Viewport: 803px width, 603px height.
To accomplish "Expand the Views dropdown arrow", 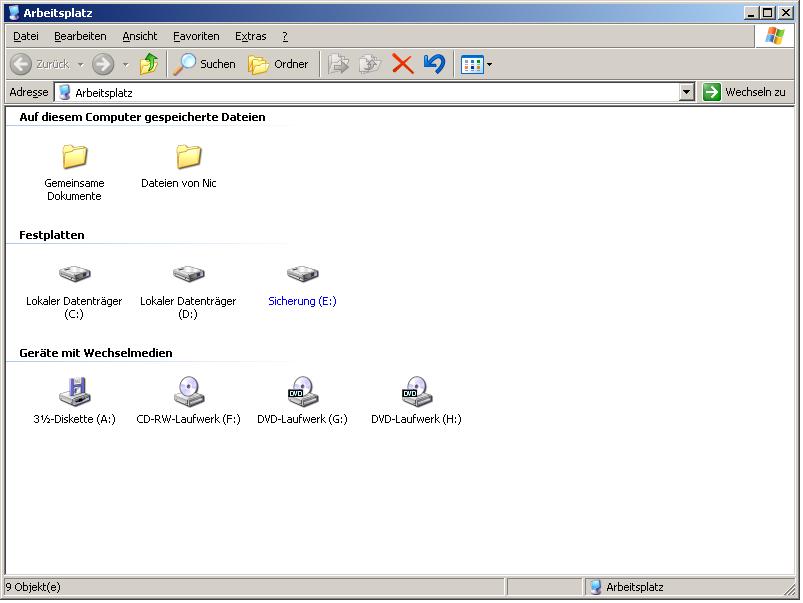I will pos(490,65).
